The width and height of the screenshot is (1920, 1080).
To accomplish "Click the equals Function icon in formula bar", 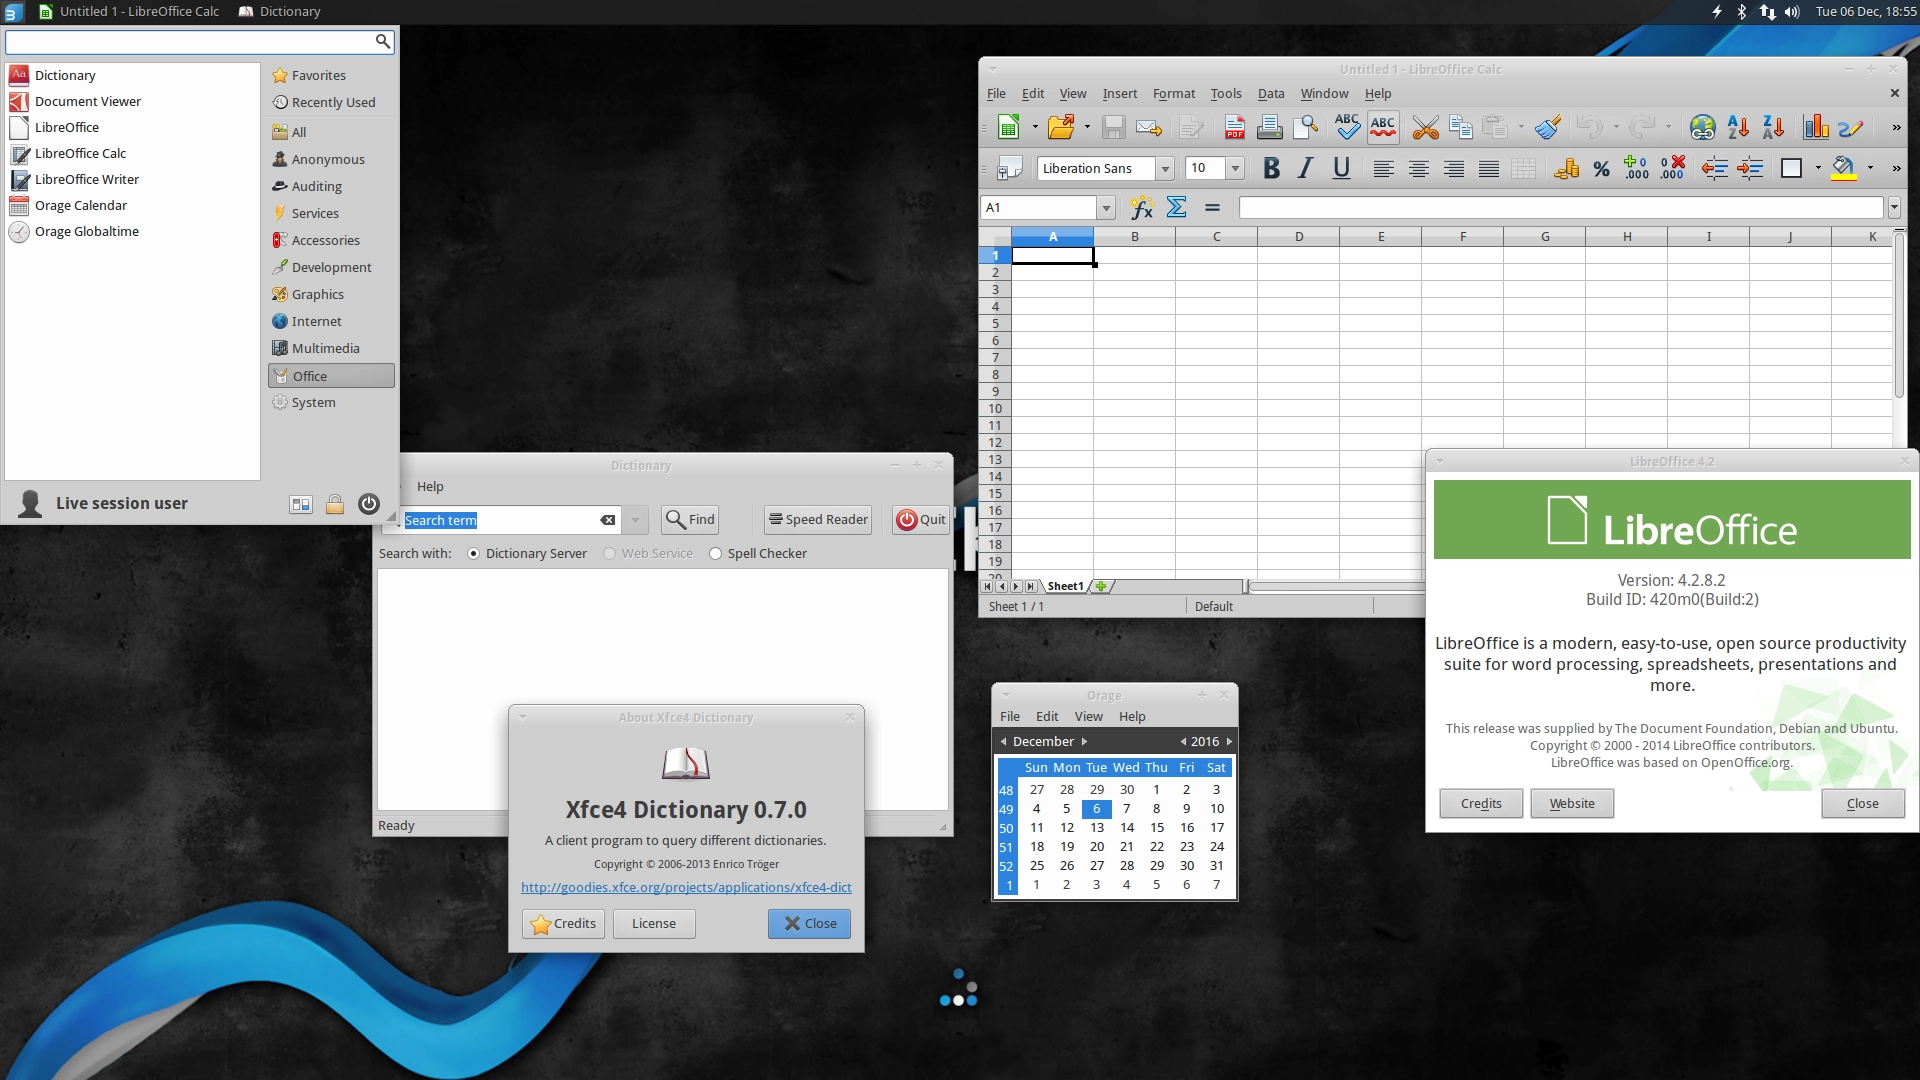I will [x=1212, y=207].
